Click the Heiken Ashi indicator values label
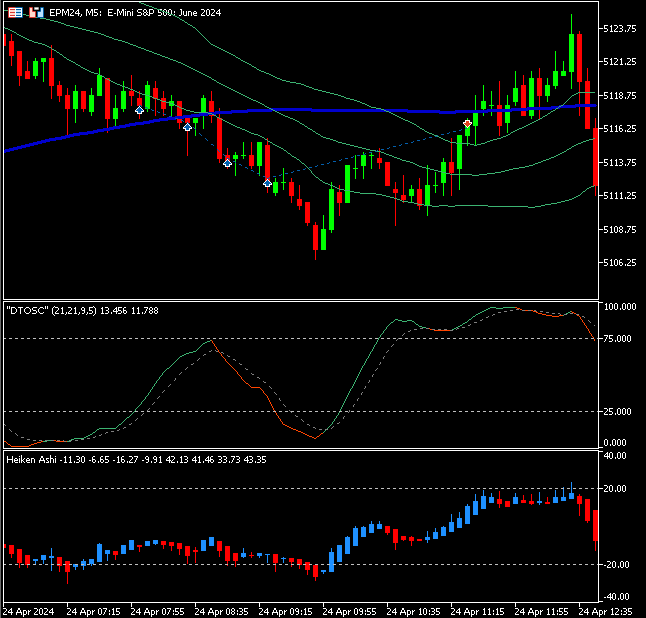The height and width of the screenshot is (618, 646). [136, 459]
